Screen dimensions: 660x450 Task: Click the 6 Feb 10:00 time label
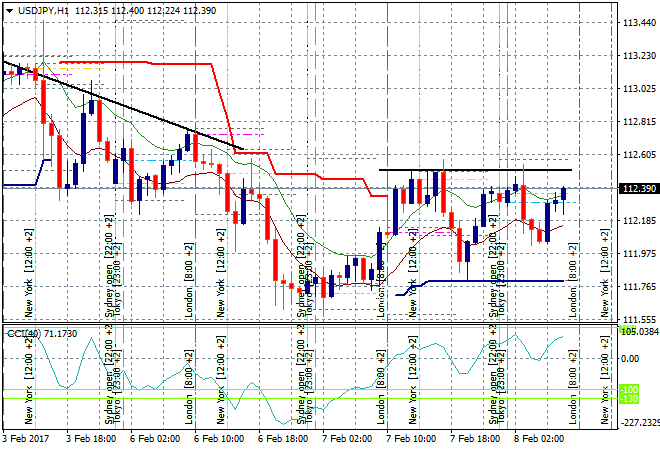pyautogui.click(x=219, y=439)
